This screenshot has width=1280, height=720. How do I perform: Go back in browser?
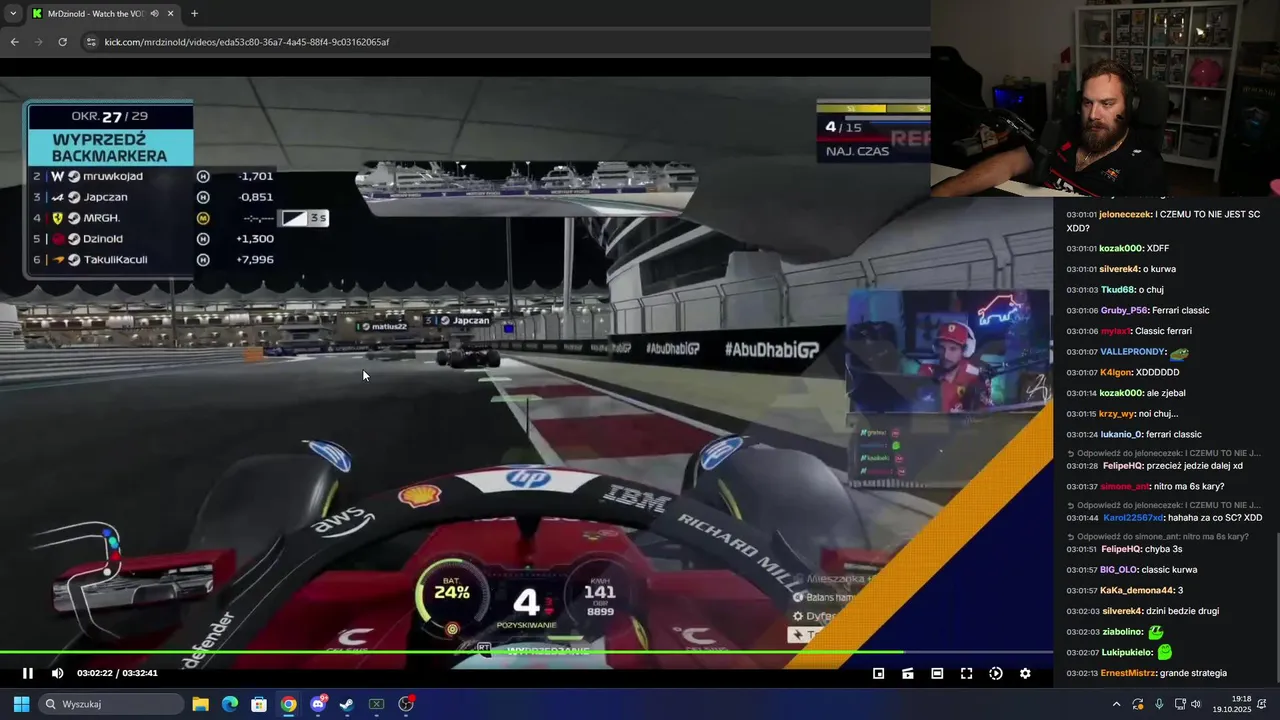pos(14,42)
